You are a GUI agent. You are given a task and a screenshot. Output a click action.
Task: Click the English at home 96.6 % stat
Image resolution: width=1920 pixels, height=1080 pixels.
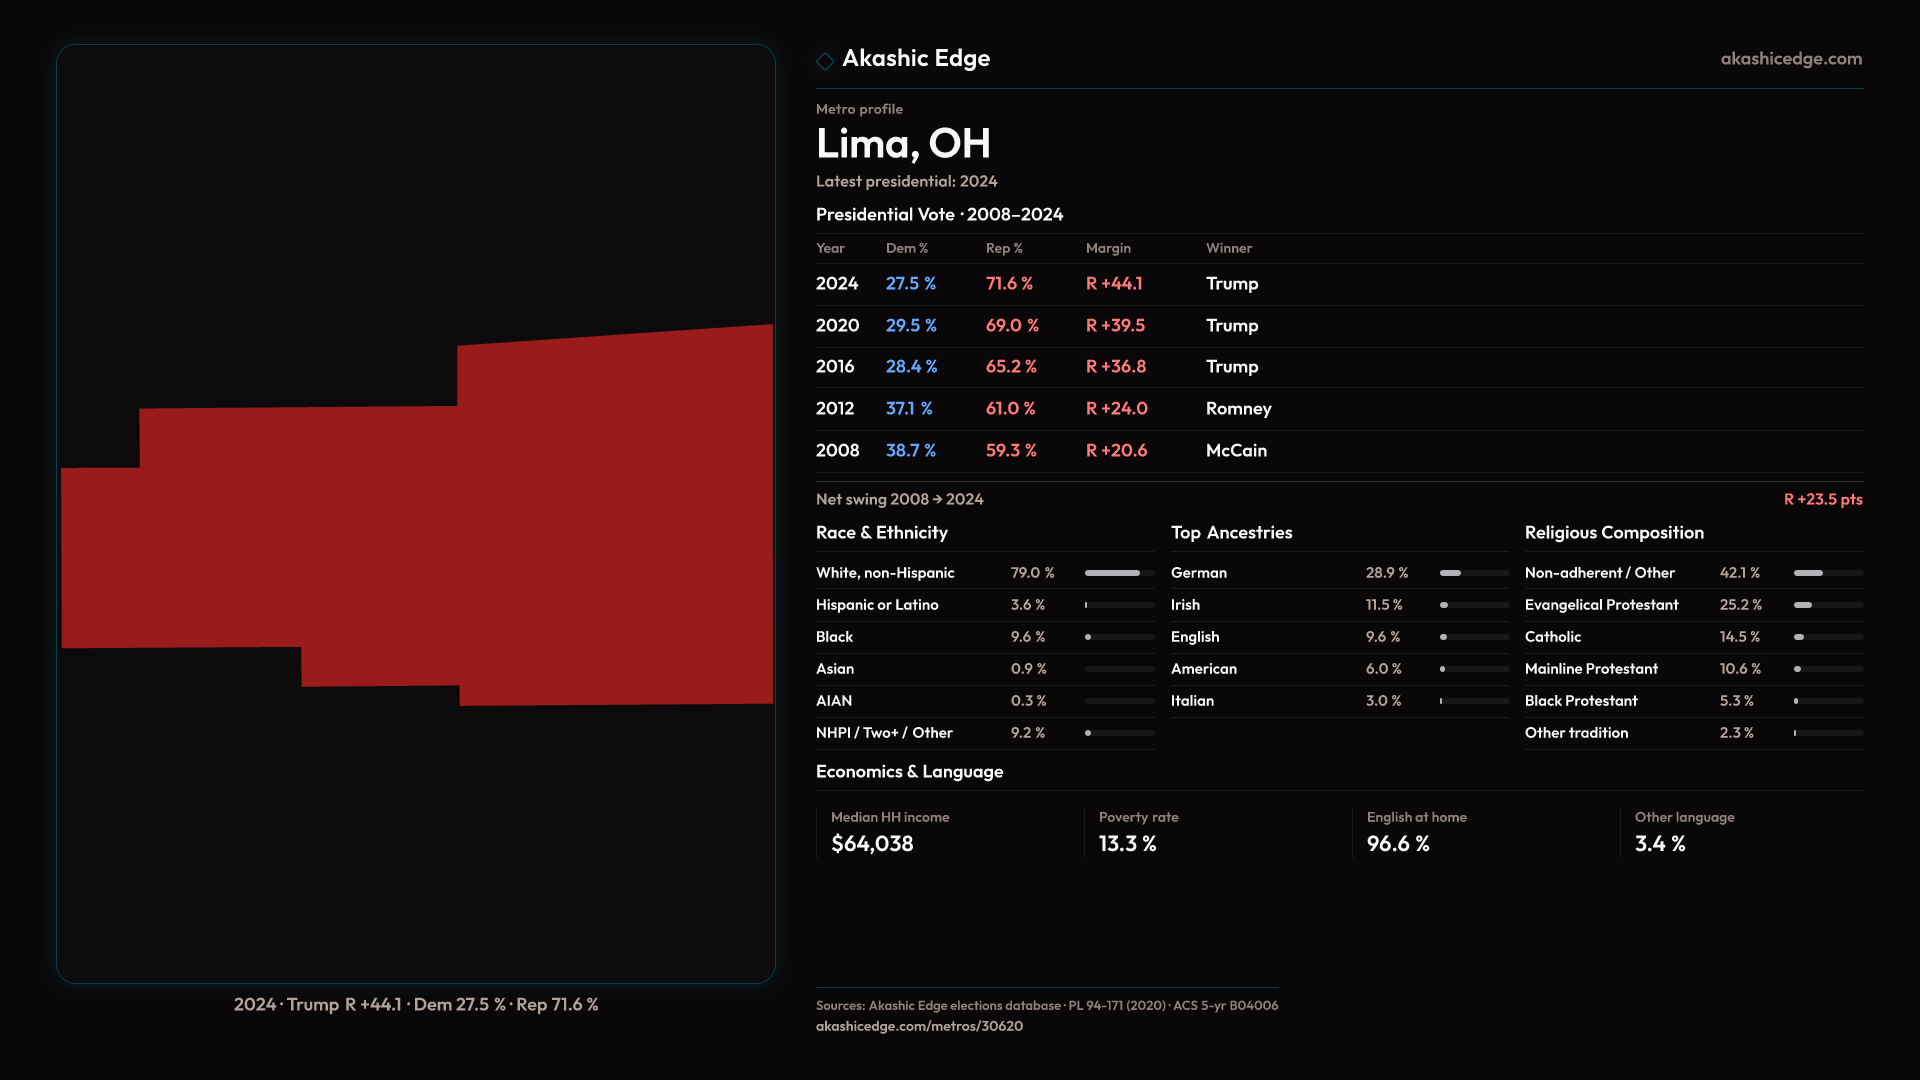[x=1398, y=844]
